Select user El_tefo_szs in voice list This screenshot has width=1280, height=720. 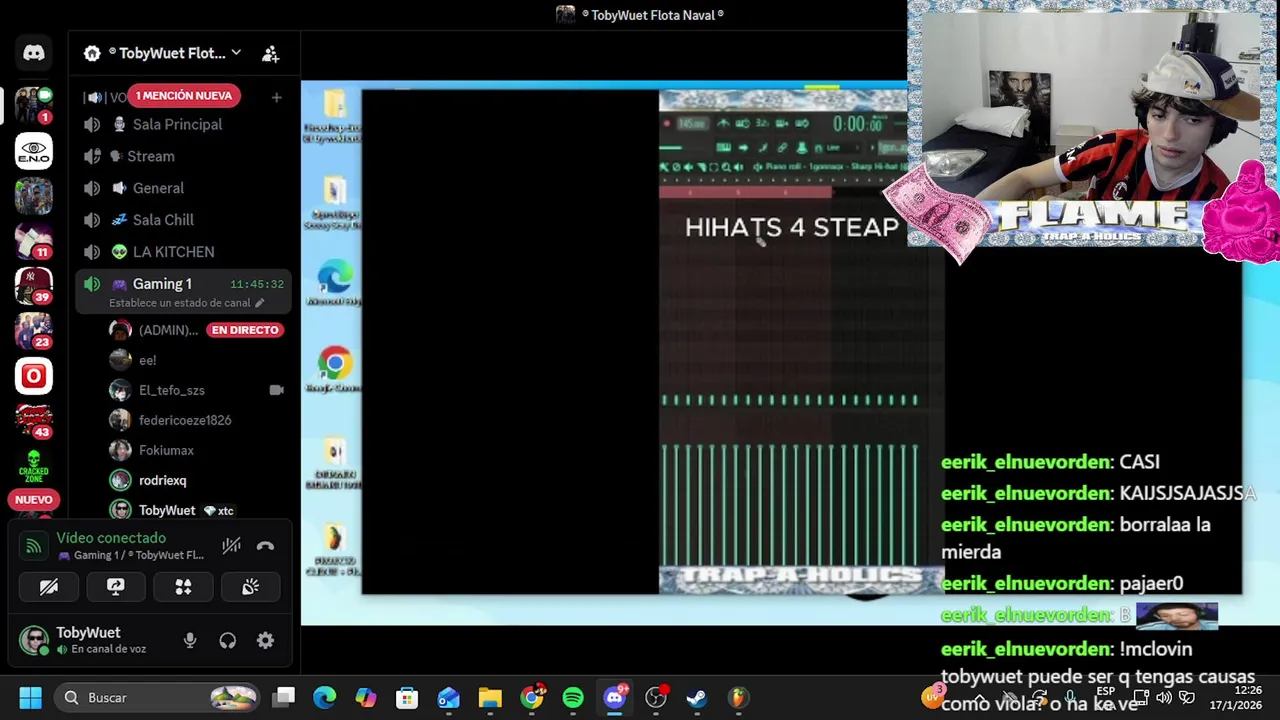coord(197,390)
